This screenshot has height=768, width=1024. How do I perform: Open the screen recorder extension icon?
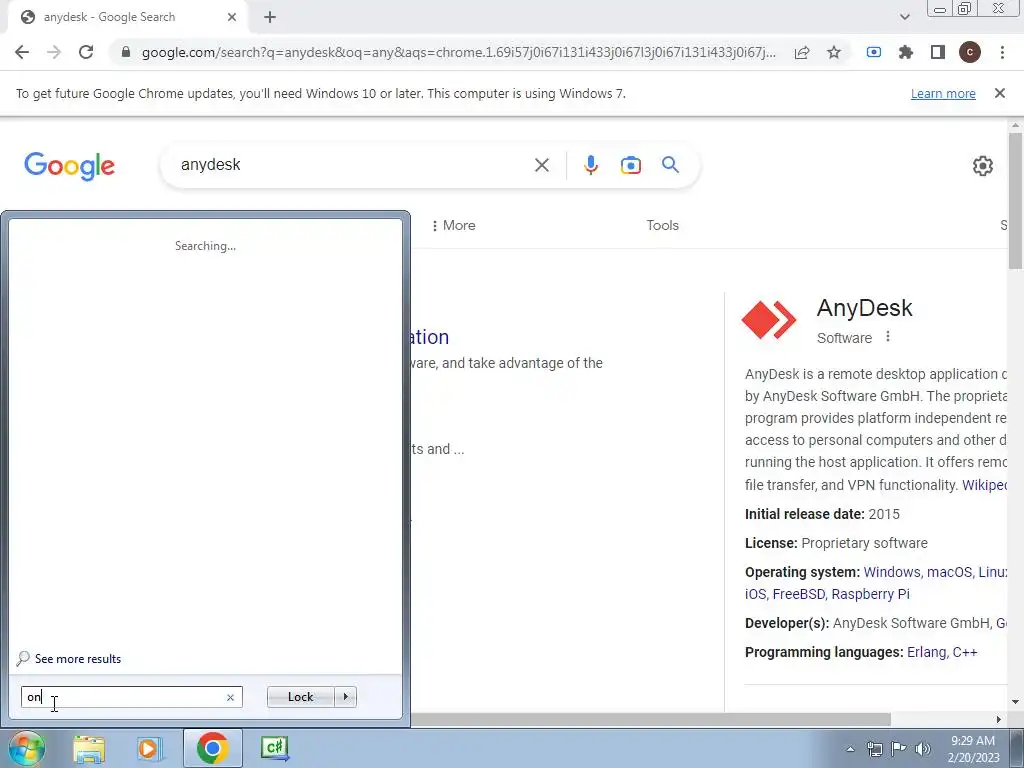tap(874, 52)
